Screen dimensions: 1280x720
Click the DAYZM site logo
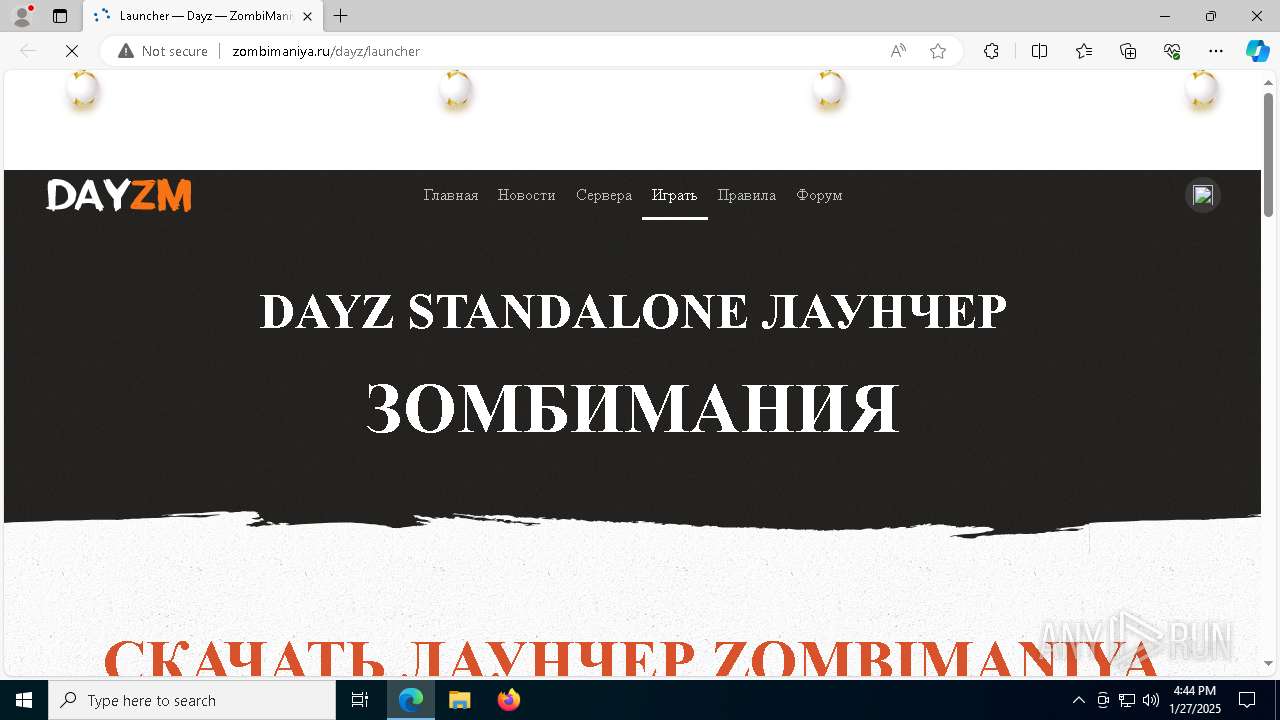click(x=119, y=195)
